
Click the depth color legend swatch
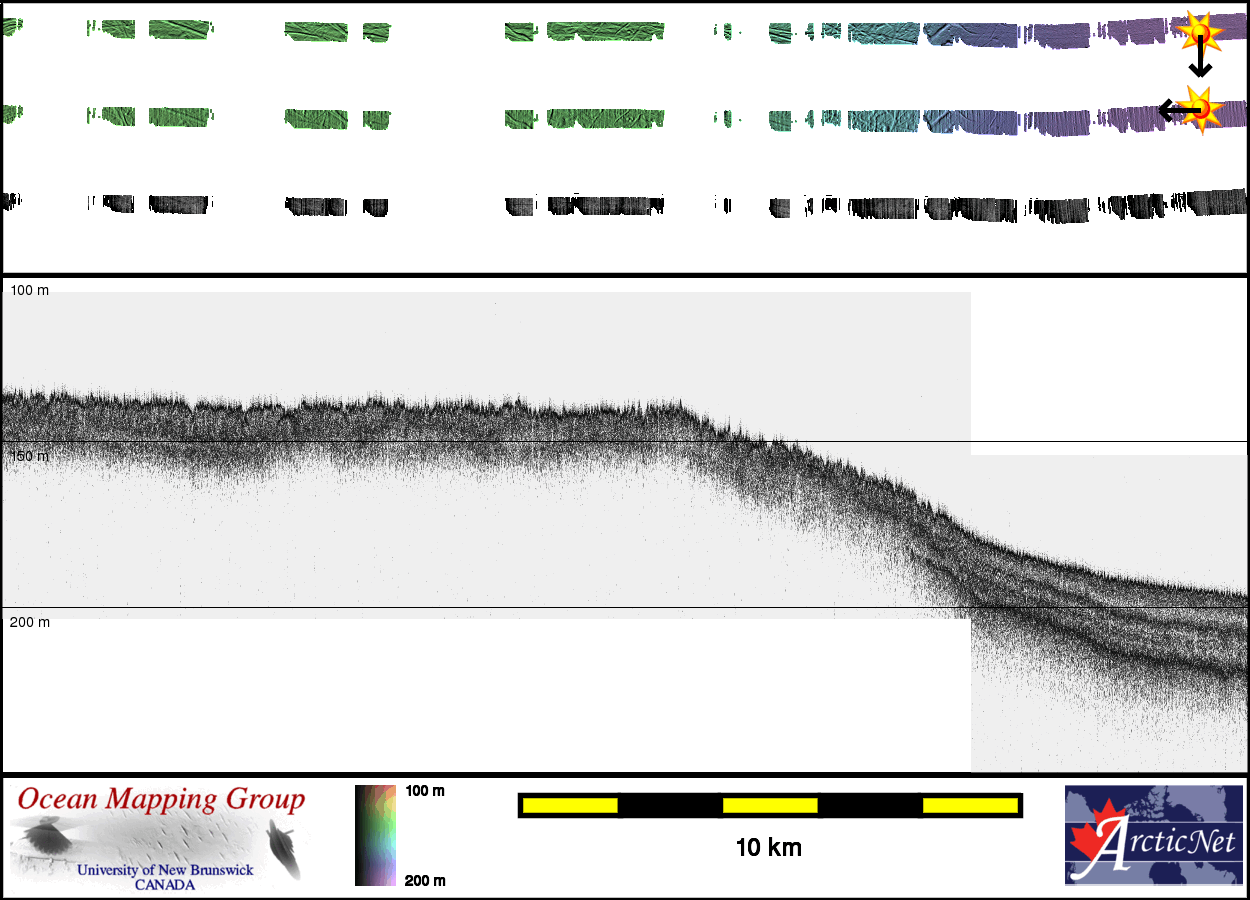pyautogui.click(x=376, y=835)
